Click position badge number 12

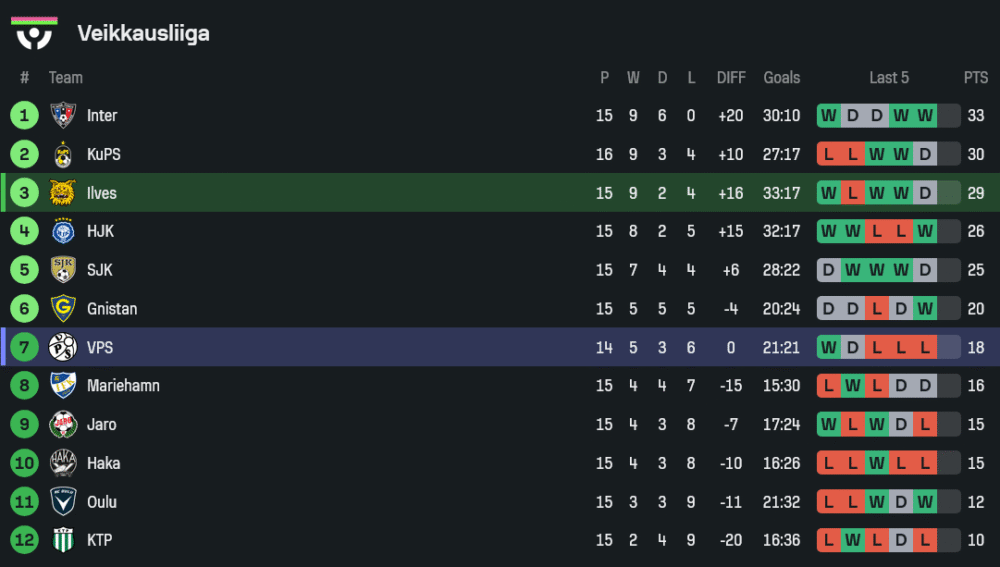[24, 541]
